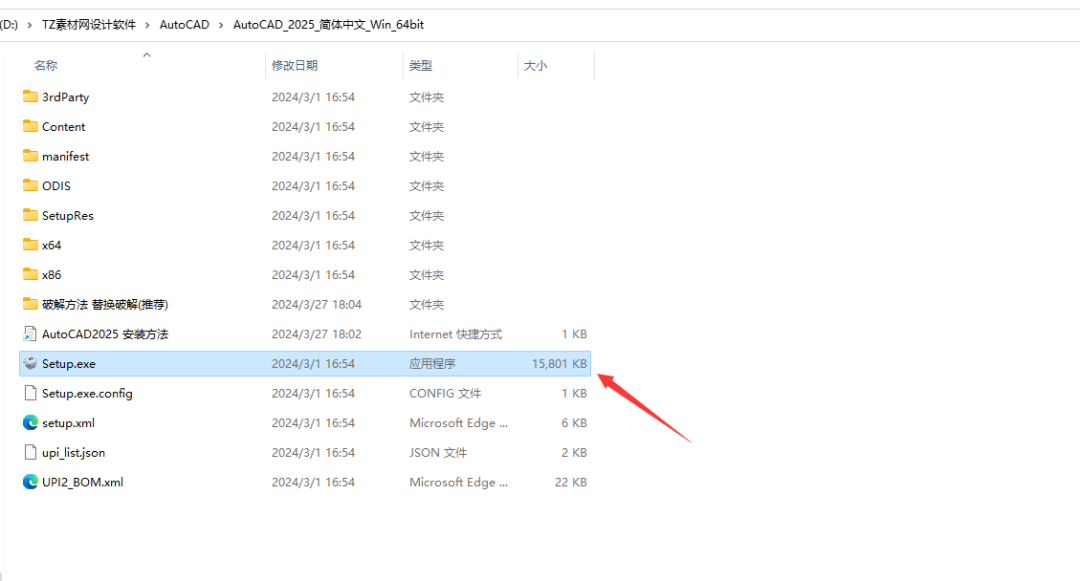
Task: Select the SetupRes folder name
Action: pos(68,215)
